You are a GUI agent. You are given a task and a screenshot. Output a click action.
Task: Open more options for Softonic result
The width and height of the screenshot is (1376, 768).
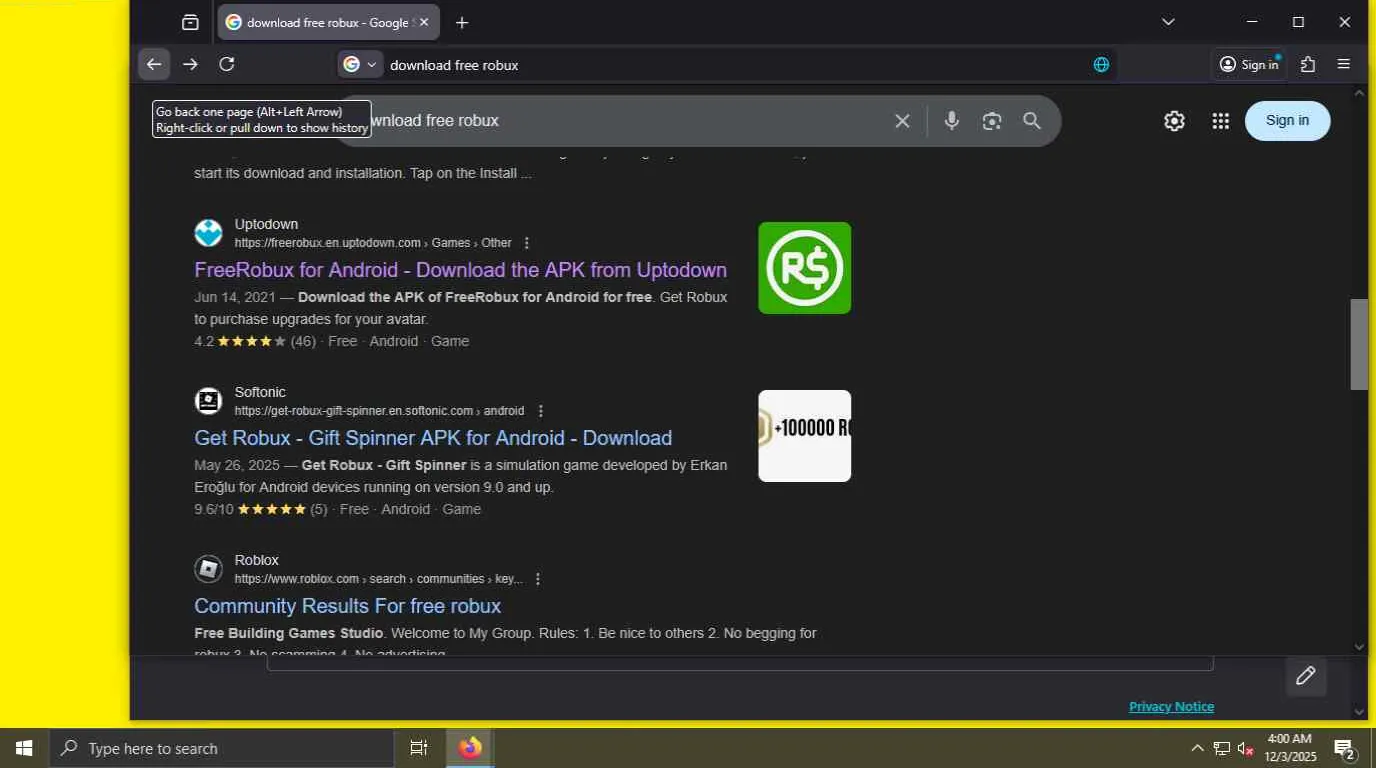coord(541,411)
